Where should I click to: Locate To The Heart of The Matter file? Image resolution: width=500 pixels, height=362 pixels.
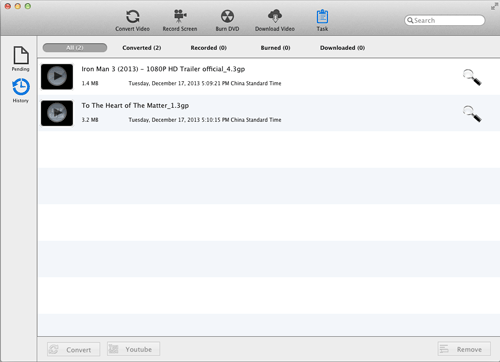point(472,114)
